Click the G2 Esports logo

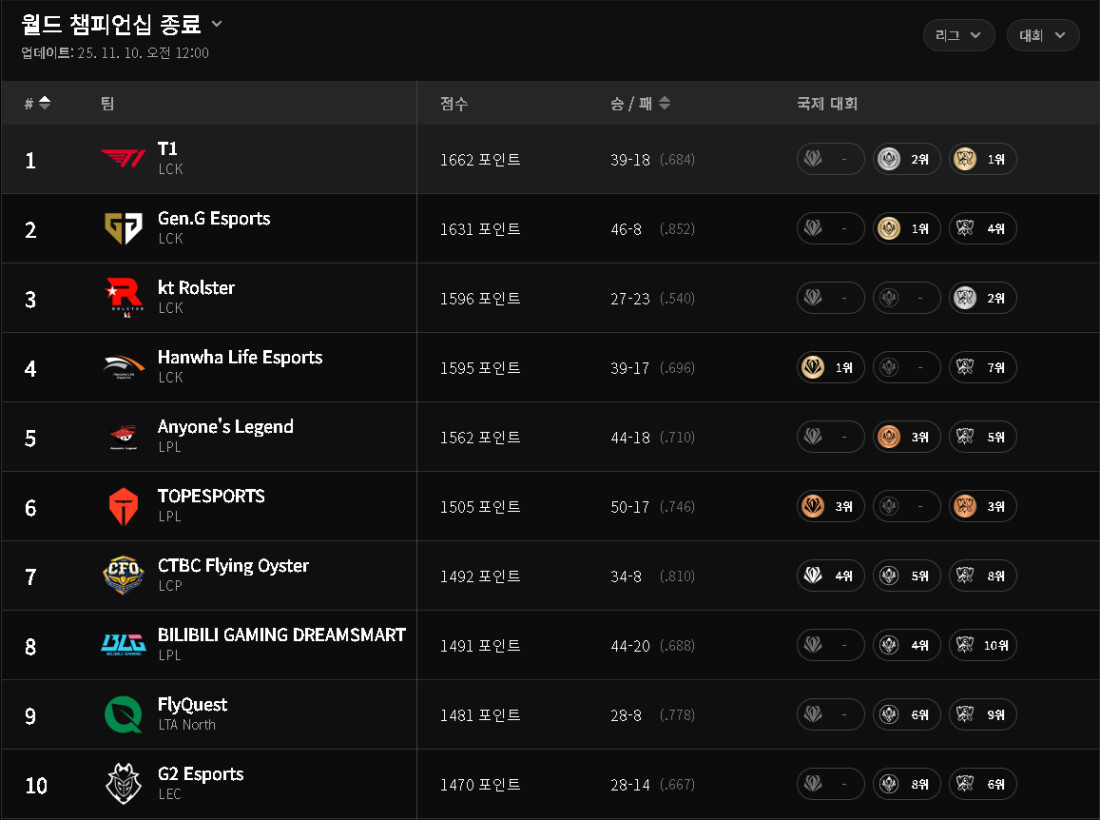(x=123, y=784)
